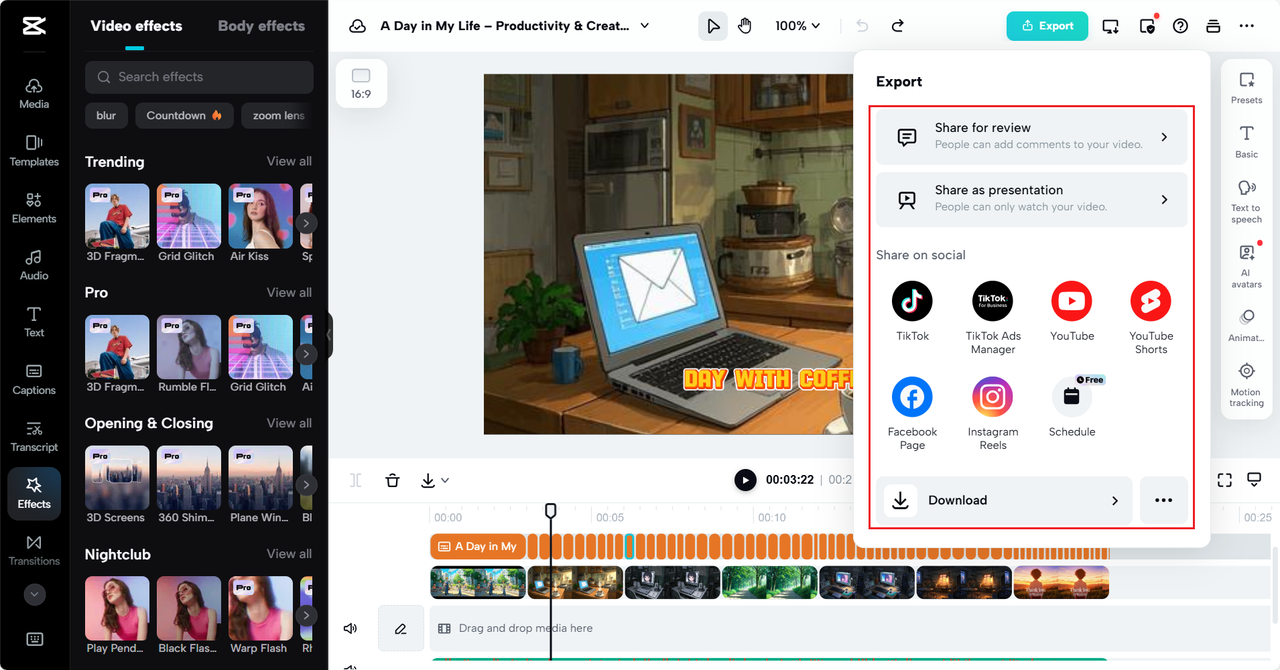Show more Trending effects arrow
Screen dimensions: 1280x670
pos(306,223)
